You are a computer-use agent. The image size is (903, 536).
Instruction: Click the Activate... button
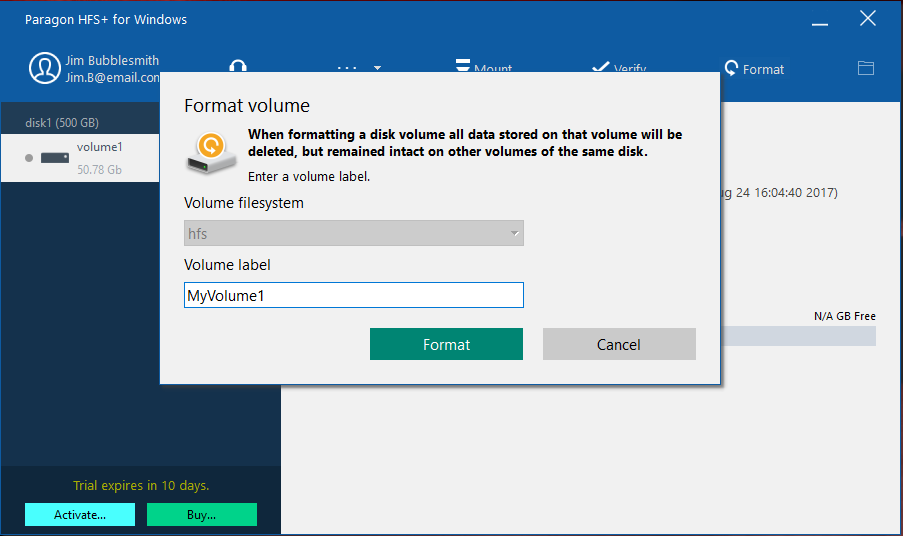pos(80,514)
